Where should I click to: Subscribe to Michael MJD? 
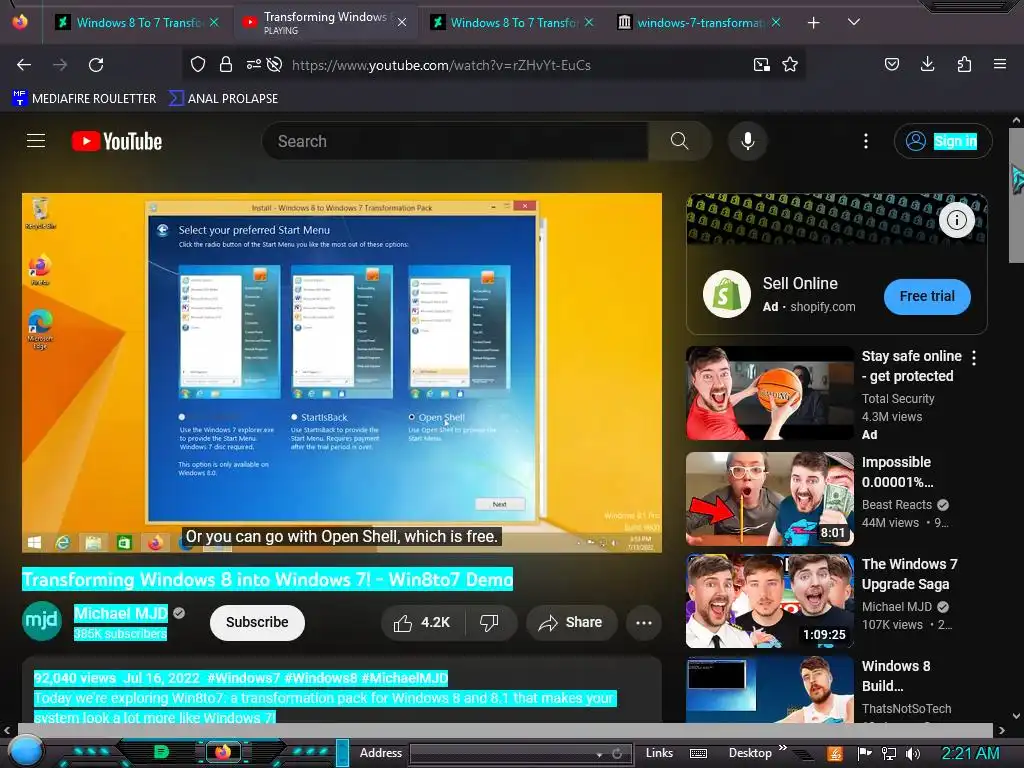pos(257,622)
